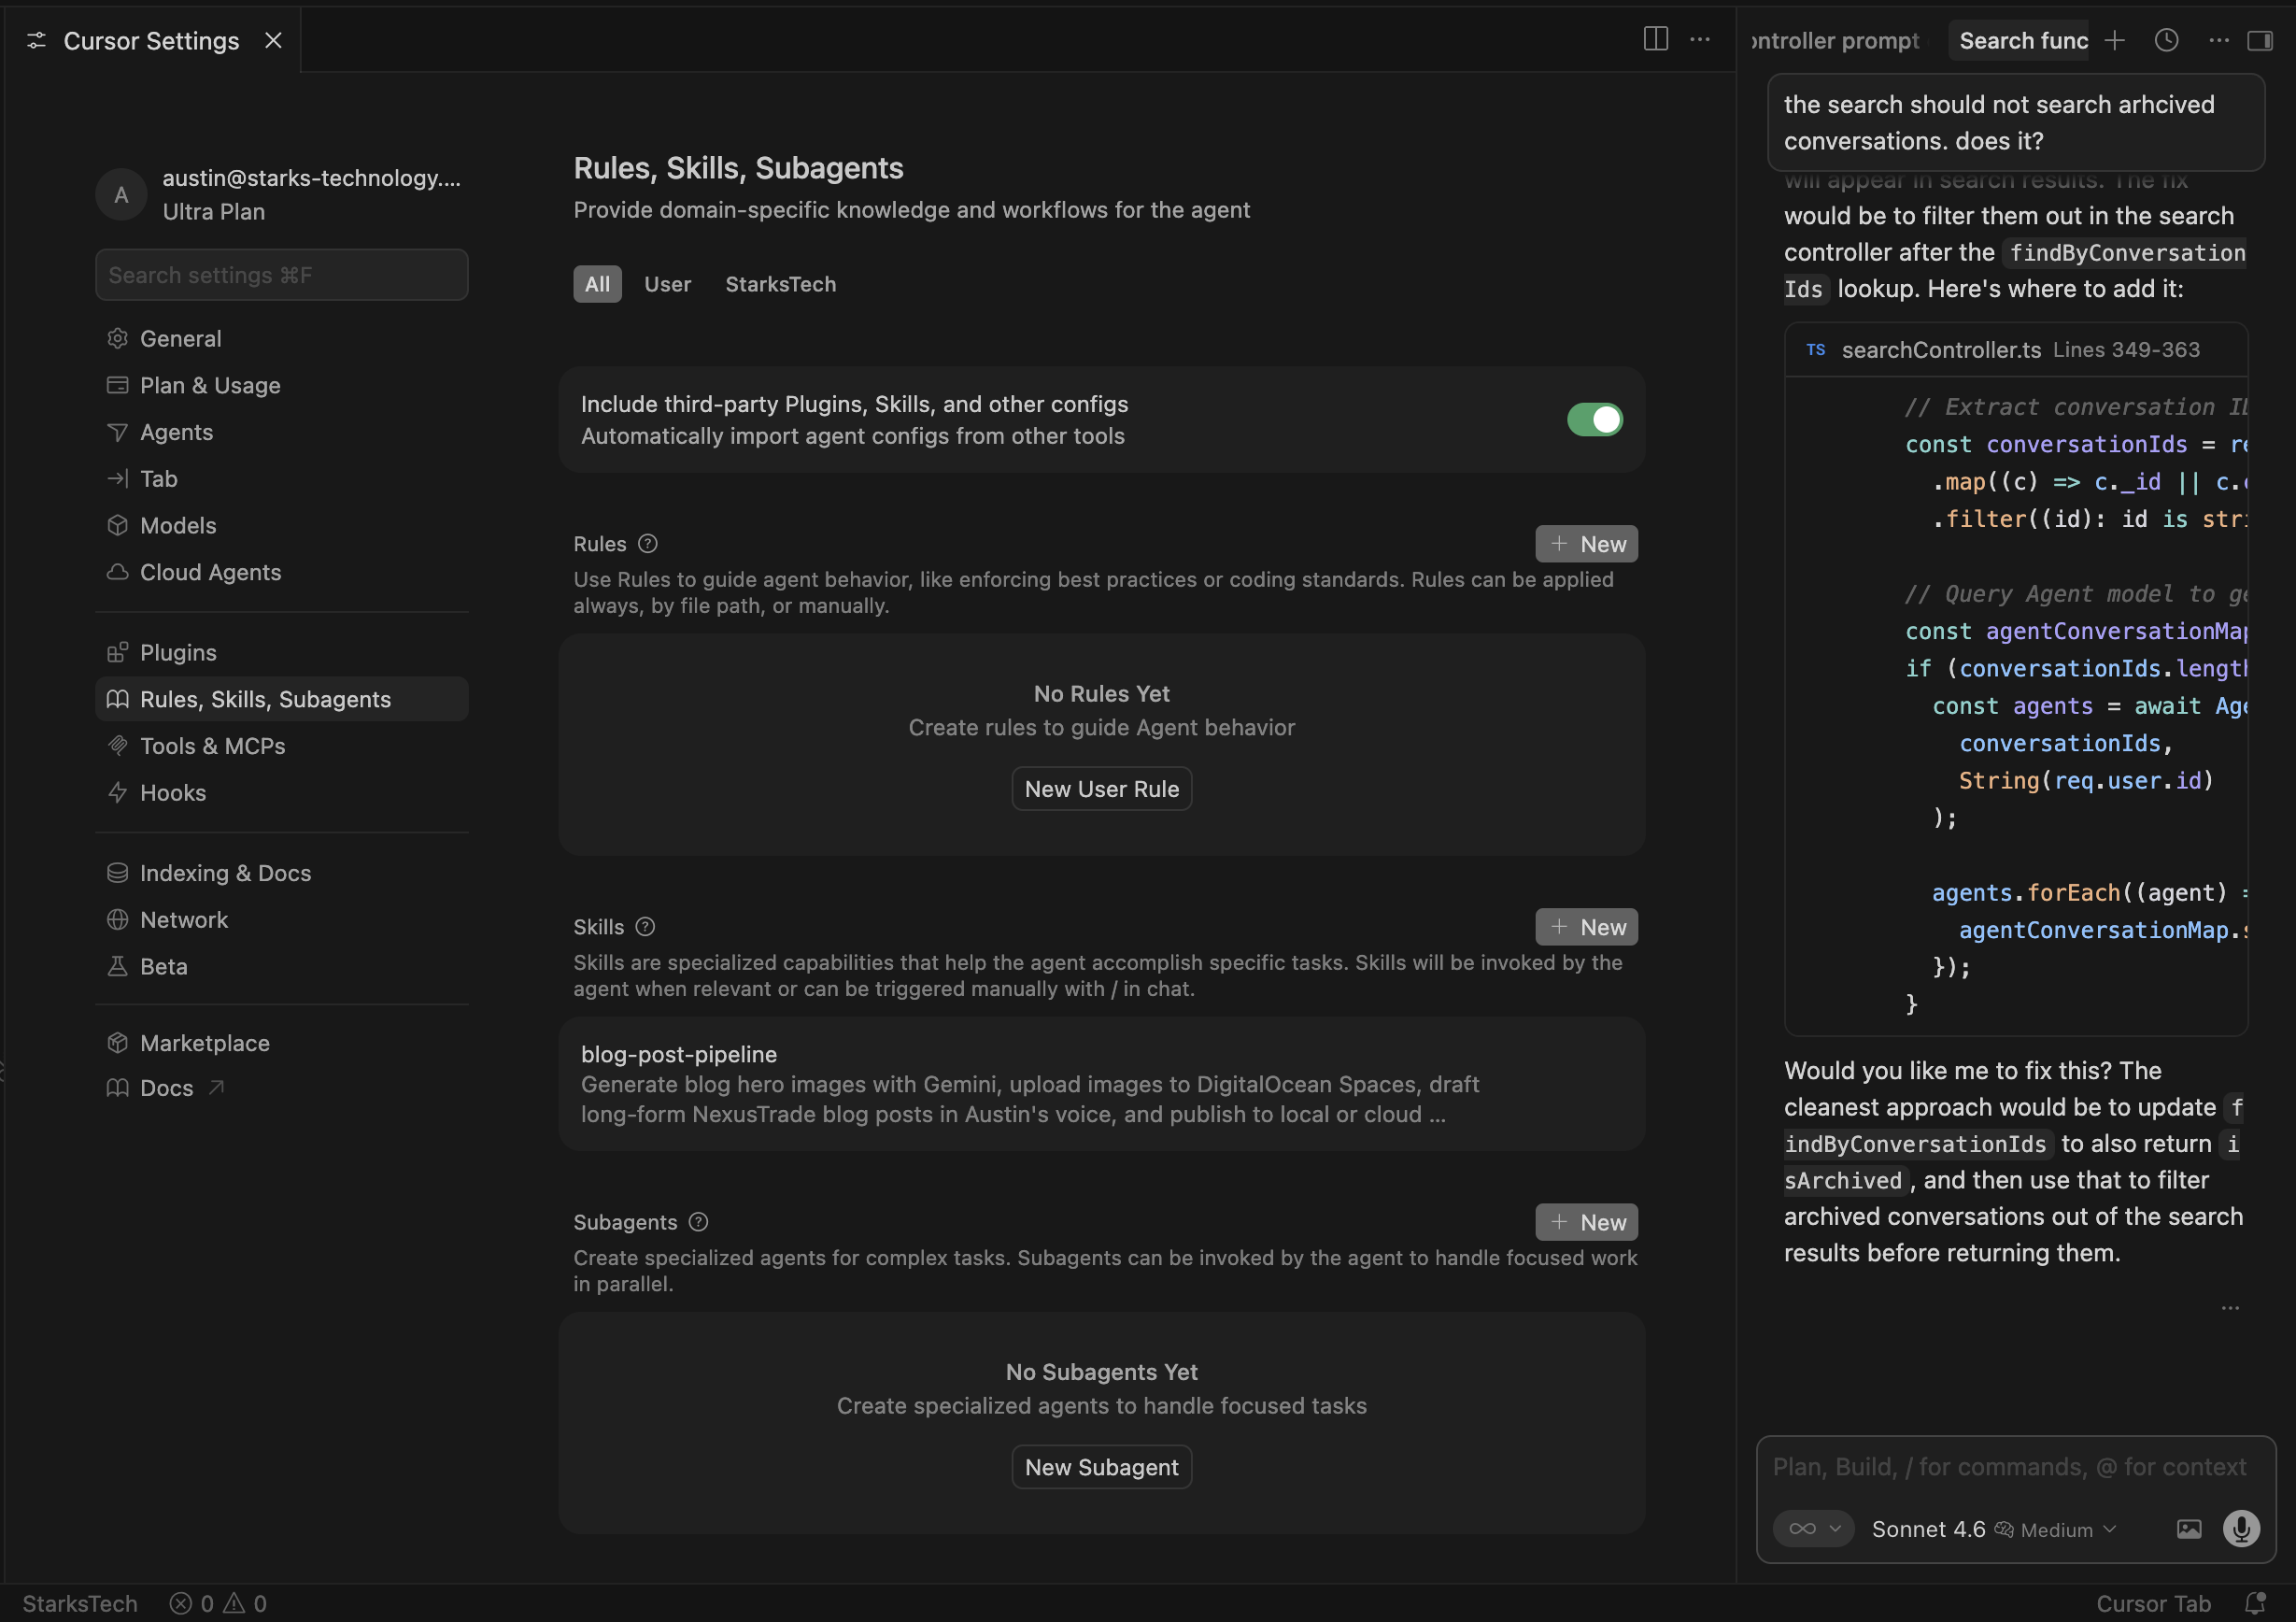This screenshot has width=2296, height=1622.
Task: Switch to the Search func chat tab
Action: coord(2019,40)
